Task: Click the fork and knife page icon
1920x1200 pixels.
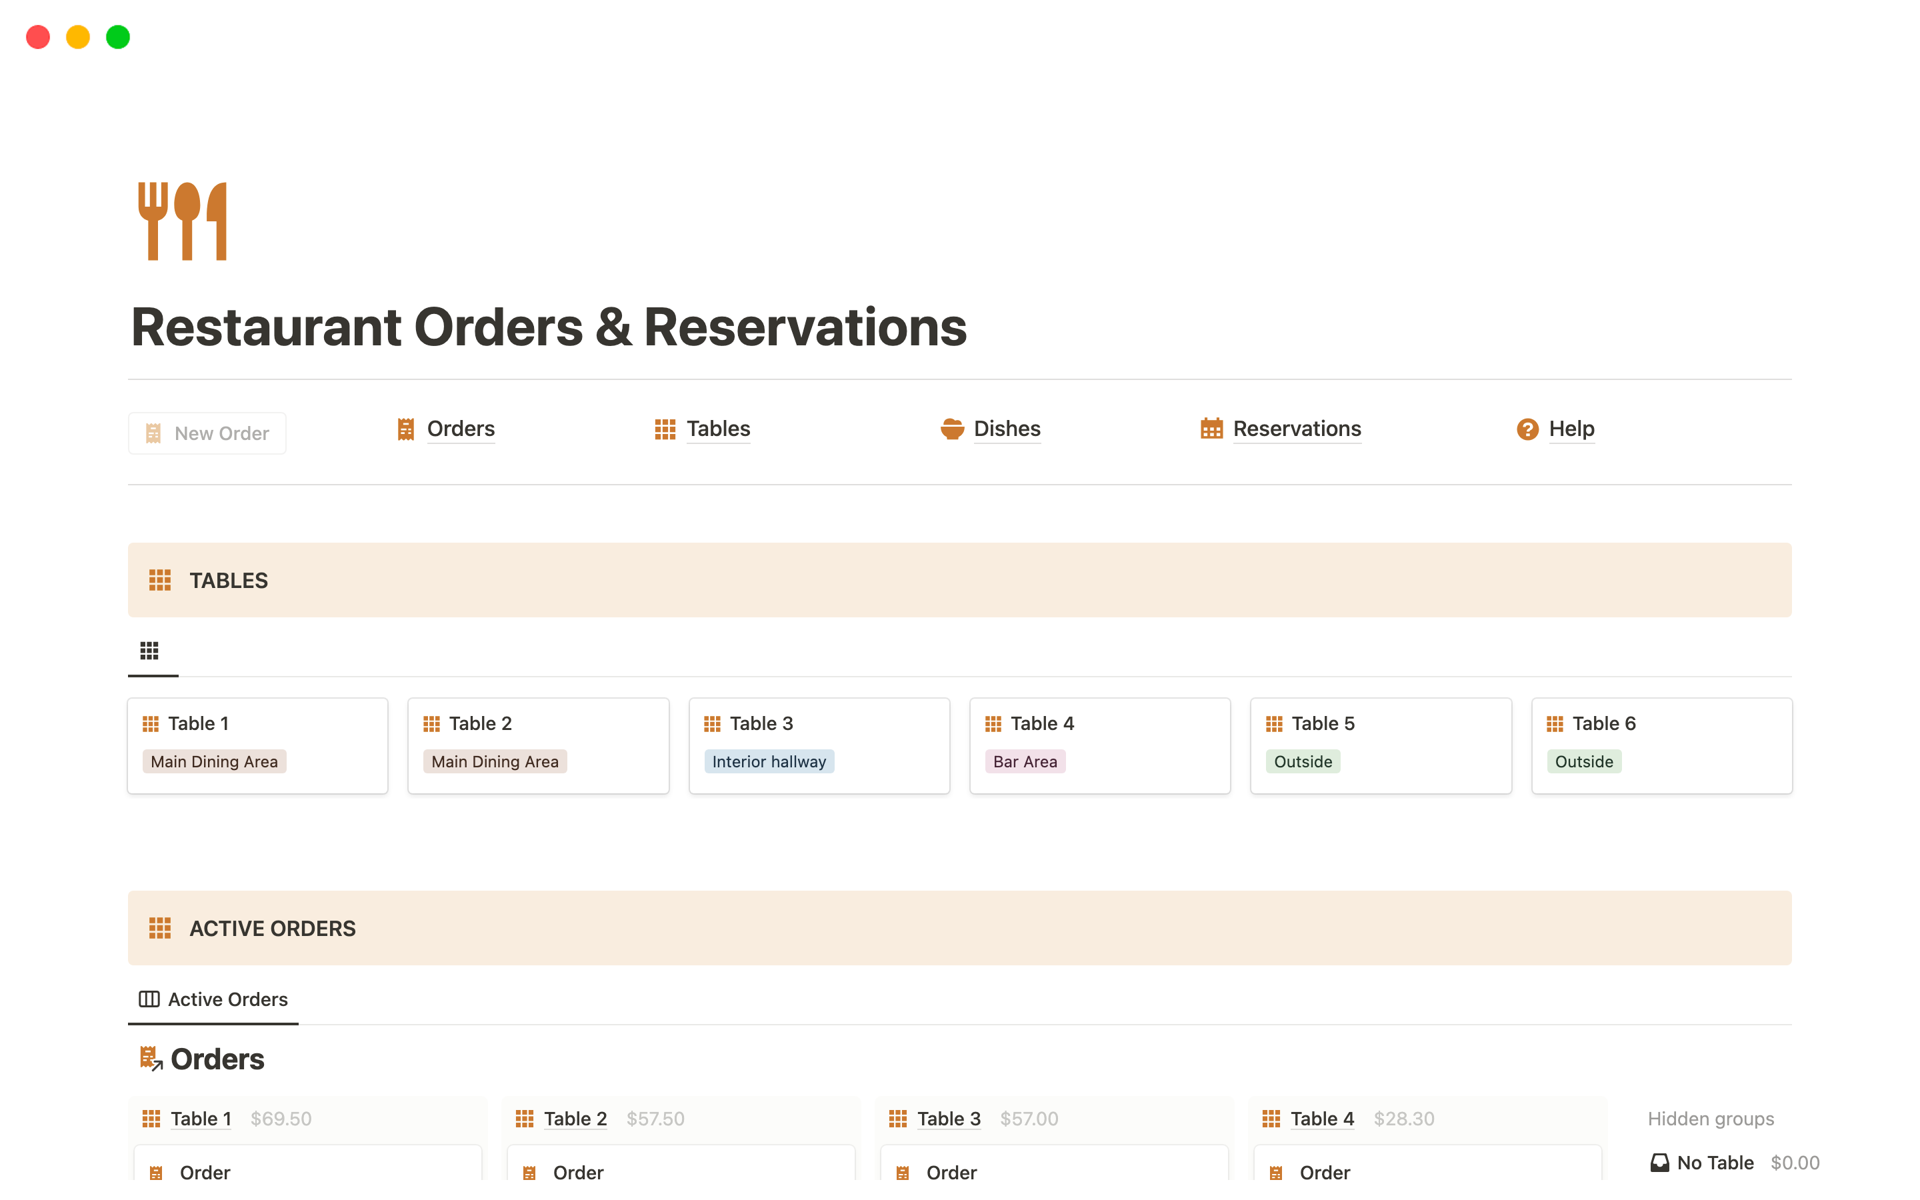Action: 183,220
